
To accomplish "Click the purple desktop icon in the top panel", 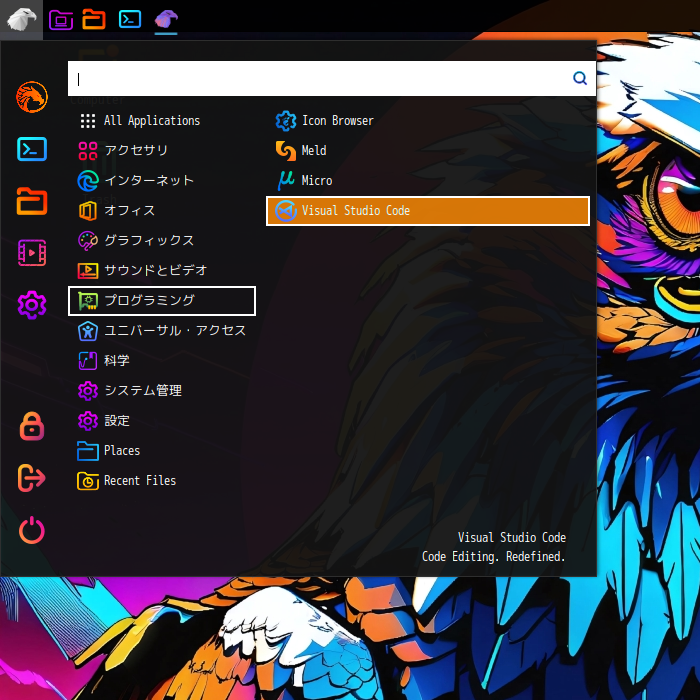I will click(x=61, y=19).
